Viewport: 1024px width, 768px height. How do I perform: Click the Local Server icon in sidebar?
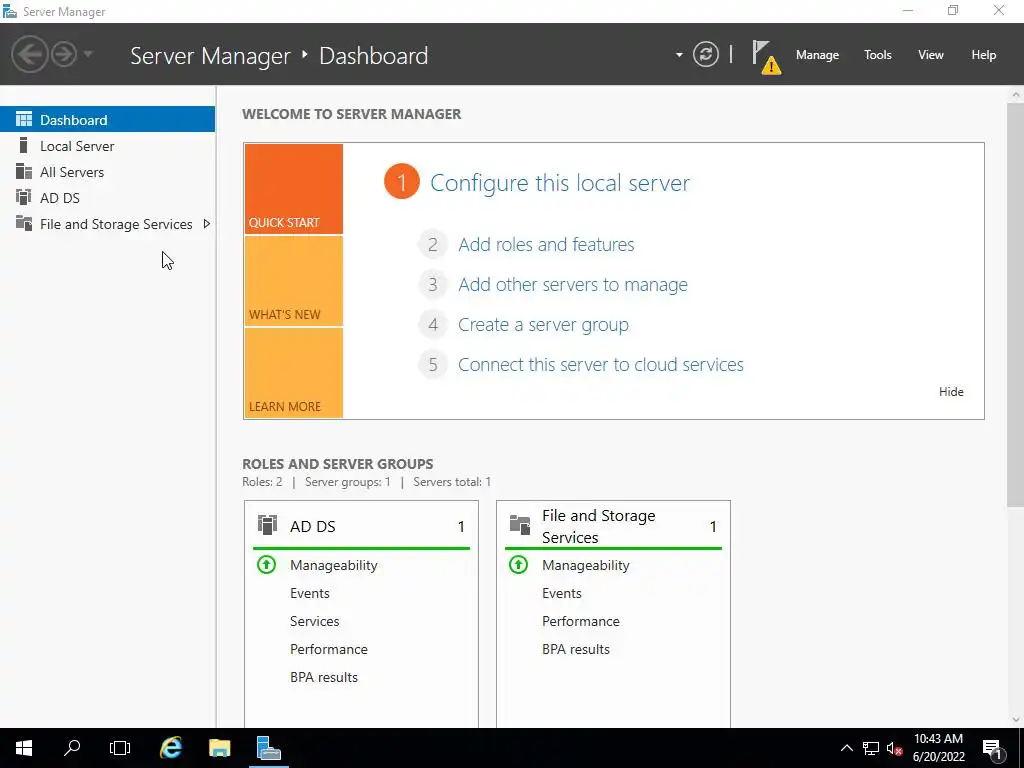(24, 145)
